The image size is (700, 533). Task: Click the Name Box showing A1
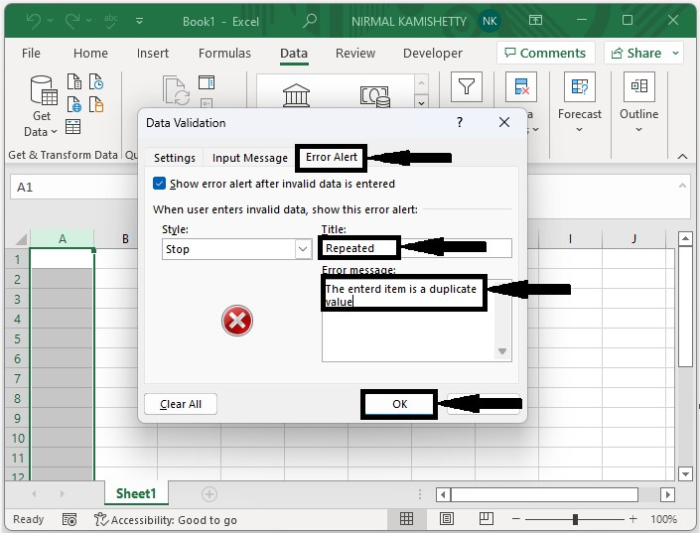click(74, 187)
